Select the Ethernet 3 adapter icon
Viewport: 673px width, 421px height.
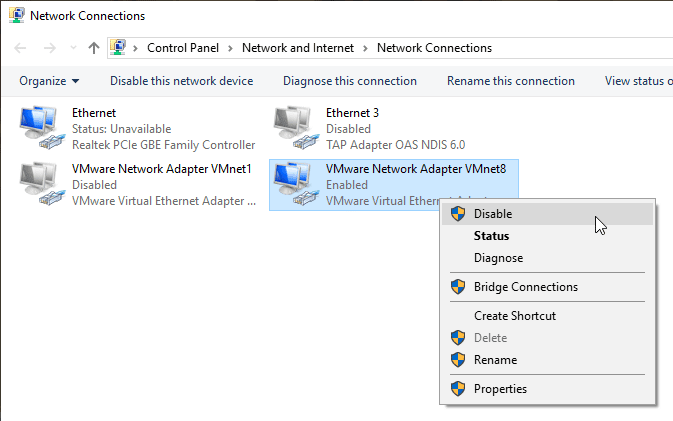pyautogui.click(x=296, y=128)
